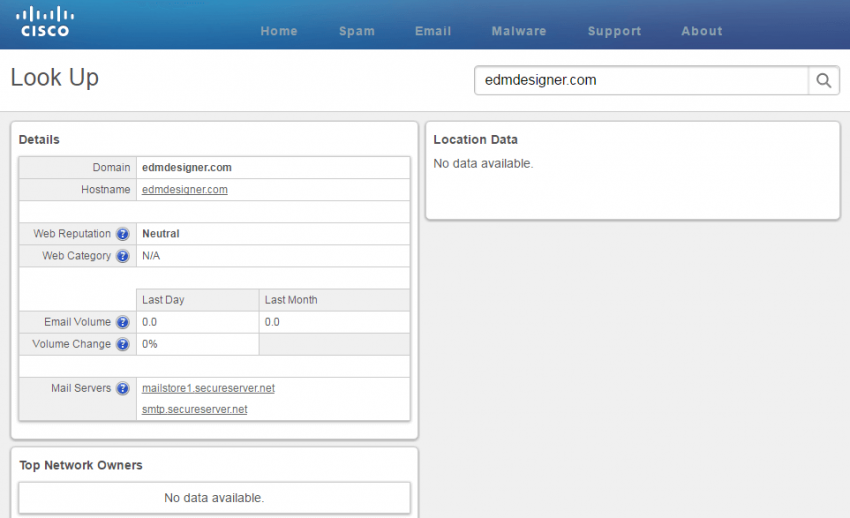This screenshot has width=850, height=518.
Task: Open Volume Change help icon
Action: click(123, 345)
